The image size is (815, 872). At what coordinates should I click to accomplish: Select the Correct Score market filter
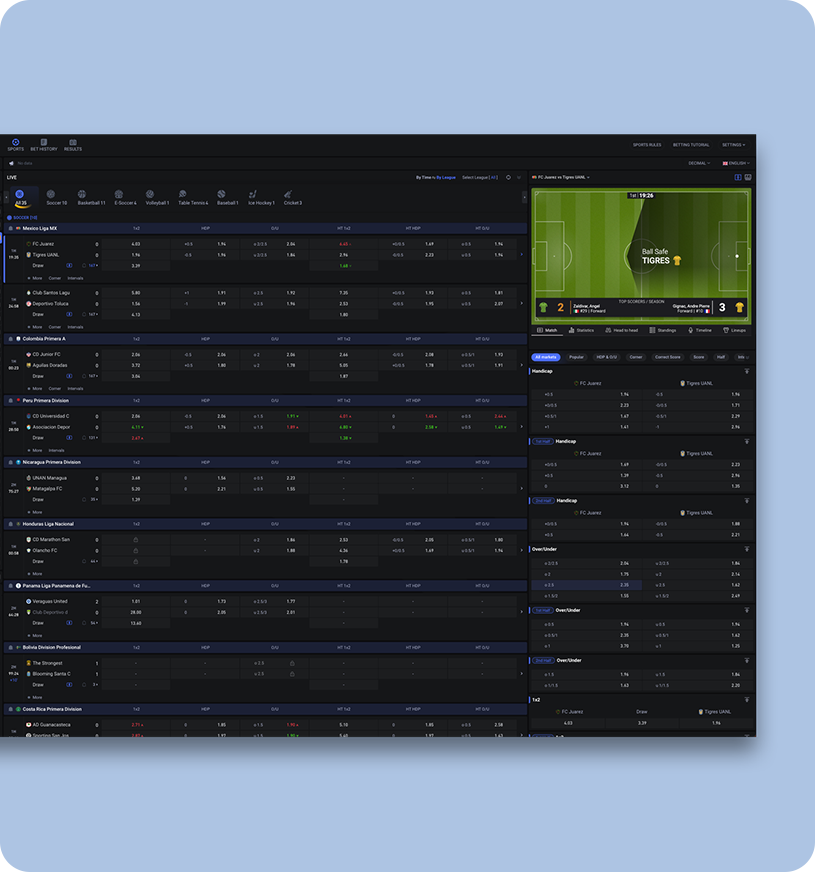(x=668, y=357)
